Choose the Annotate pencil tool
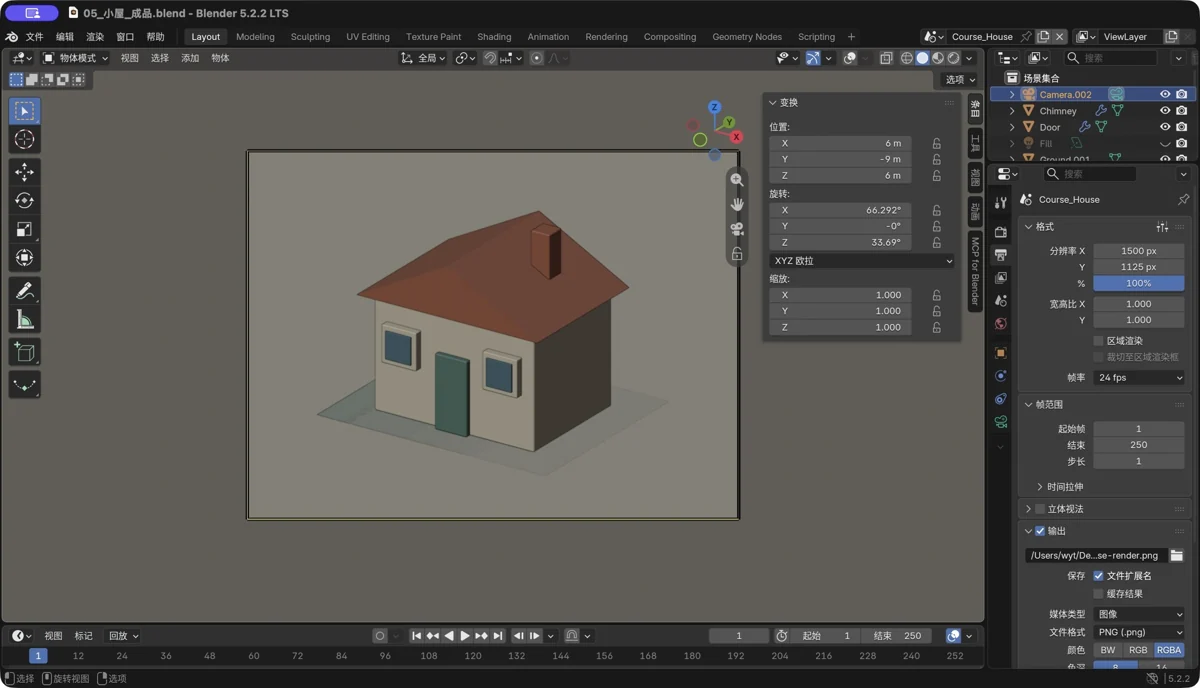Image resolution: width=1200 pixels, height=688 pixels. [25, 291]
